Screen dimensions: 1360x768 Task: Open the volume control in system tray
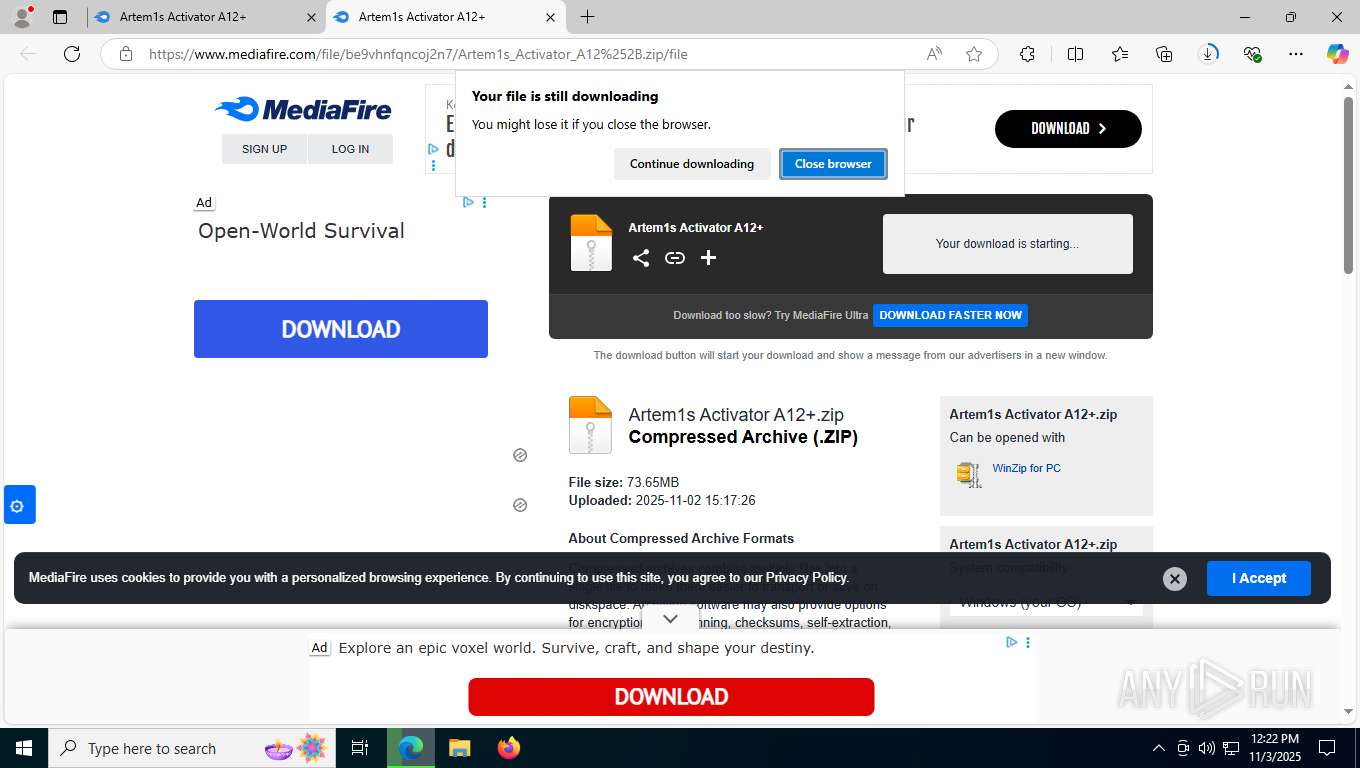(1207, 748)
